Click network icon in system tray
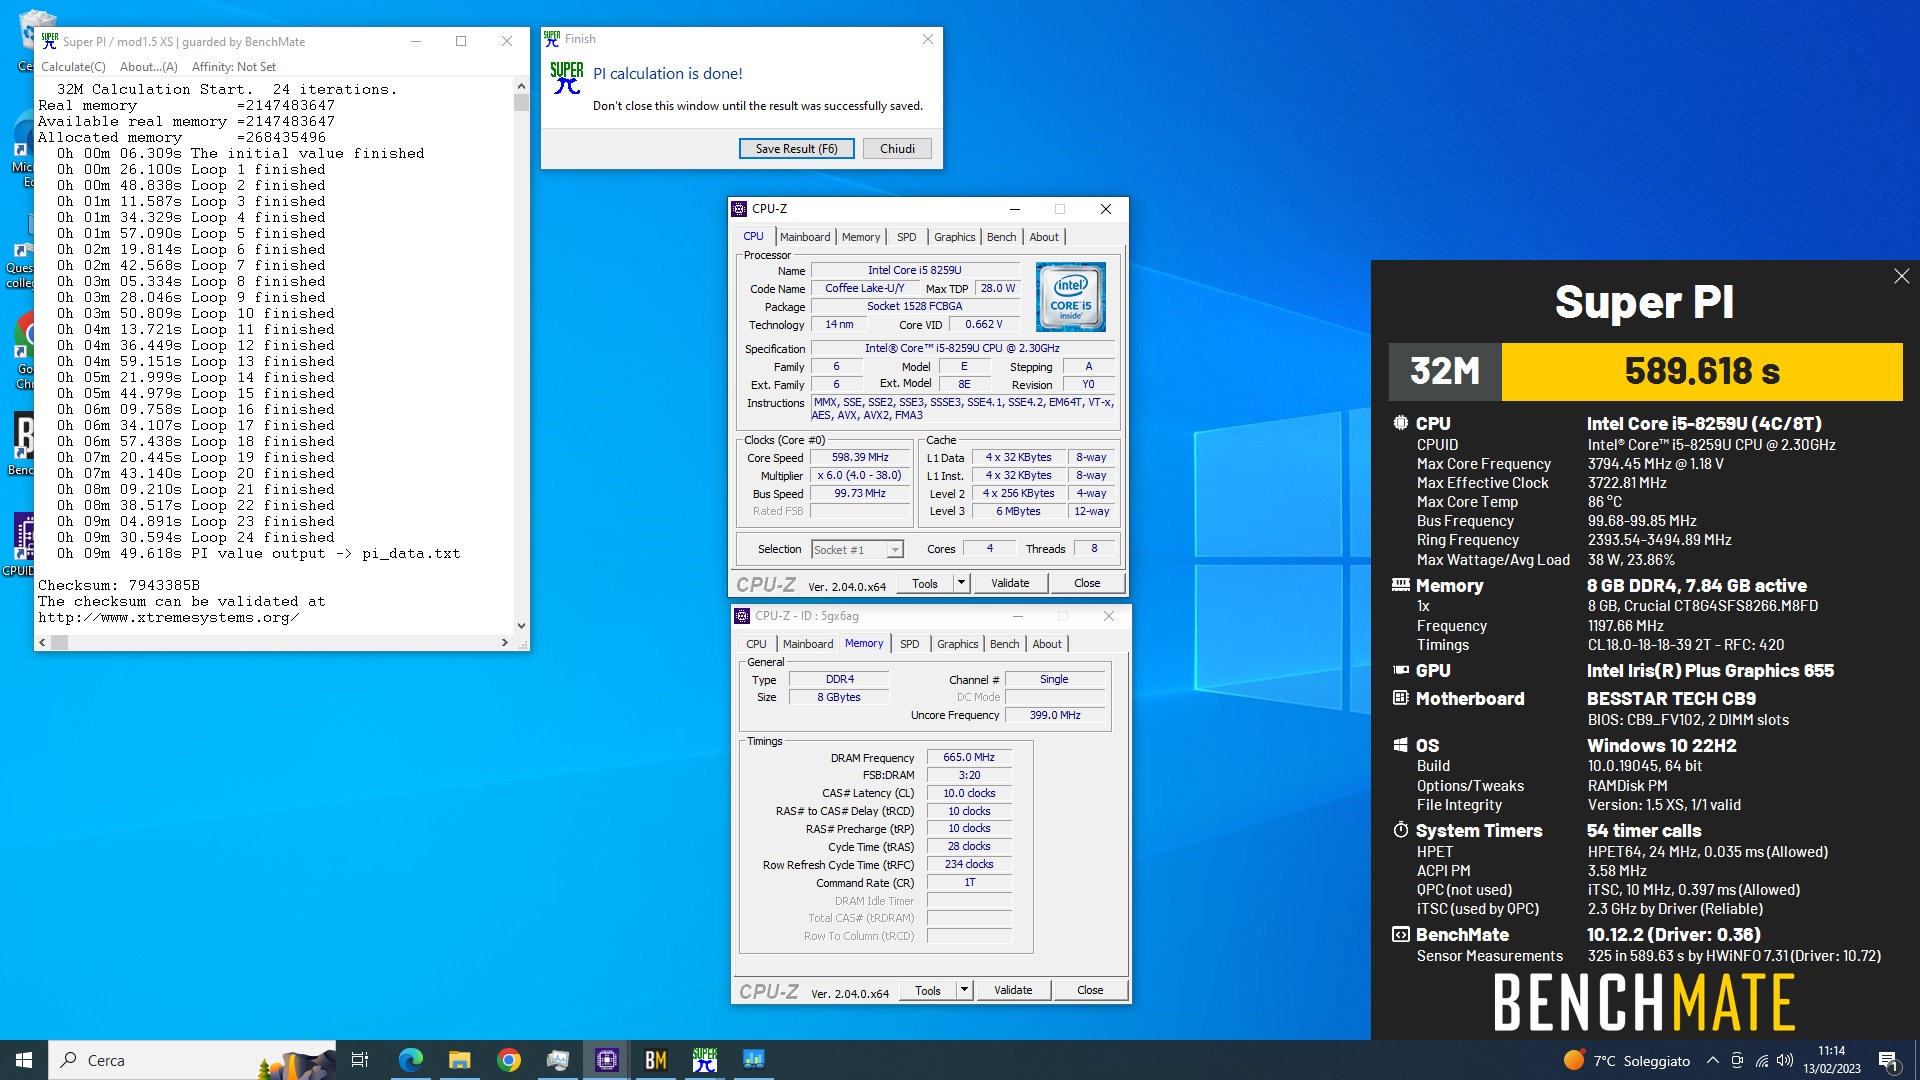This screenshot has width=1920, height=1080. pyautogui.click(x=1761, y=1061)
